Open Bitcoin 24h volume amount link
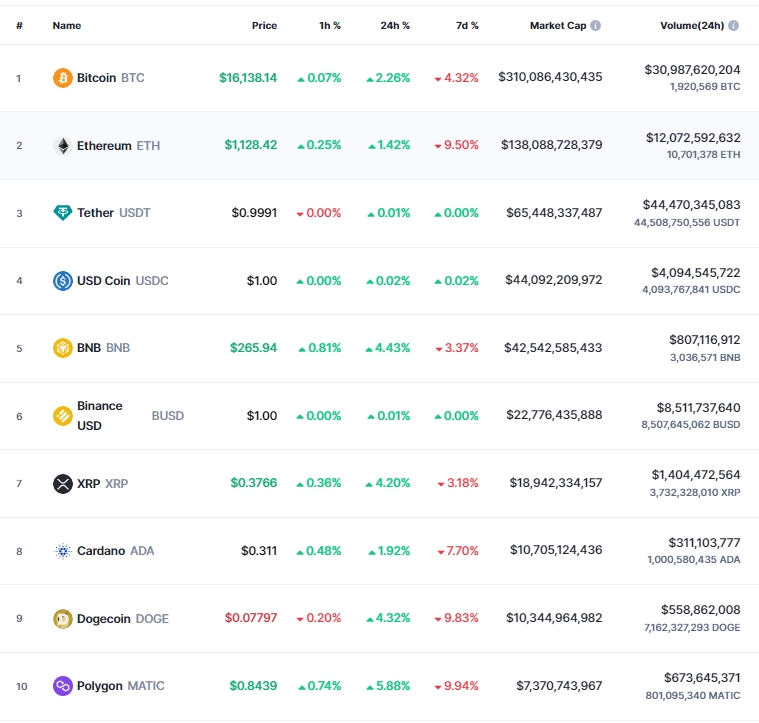The height and width of the screenshot is (723, 759). click(692, 70)
